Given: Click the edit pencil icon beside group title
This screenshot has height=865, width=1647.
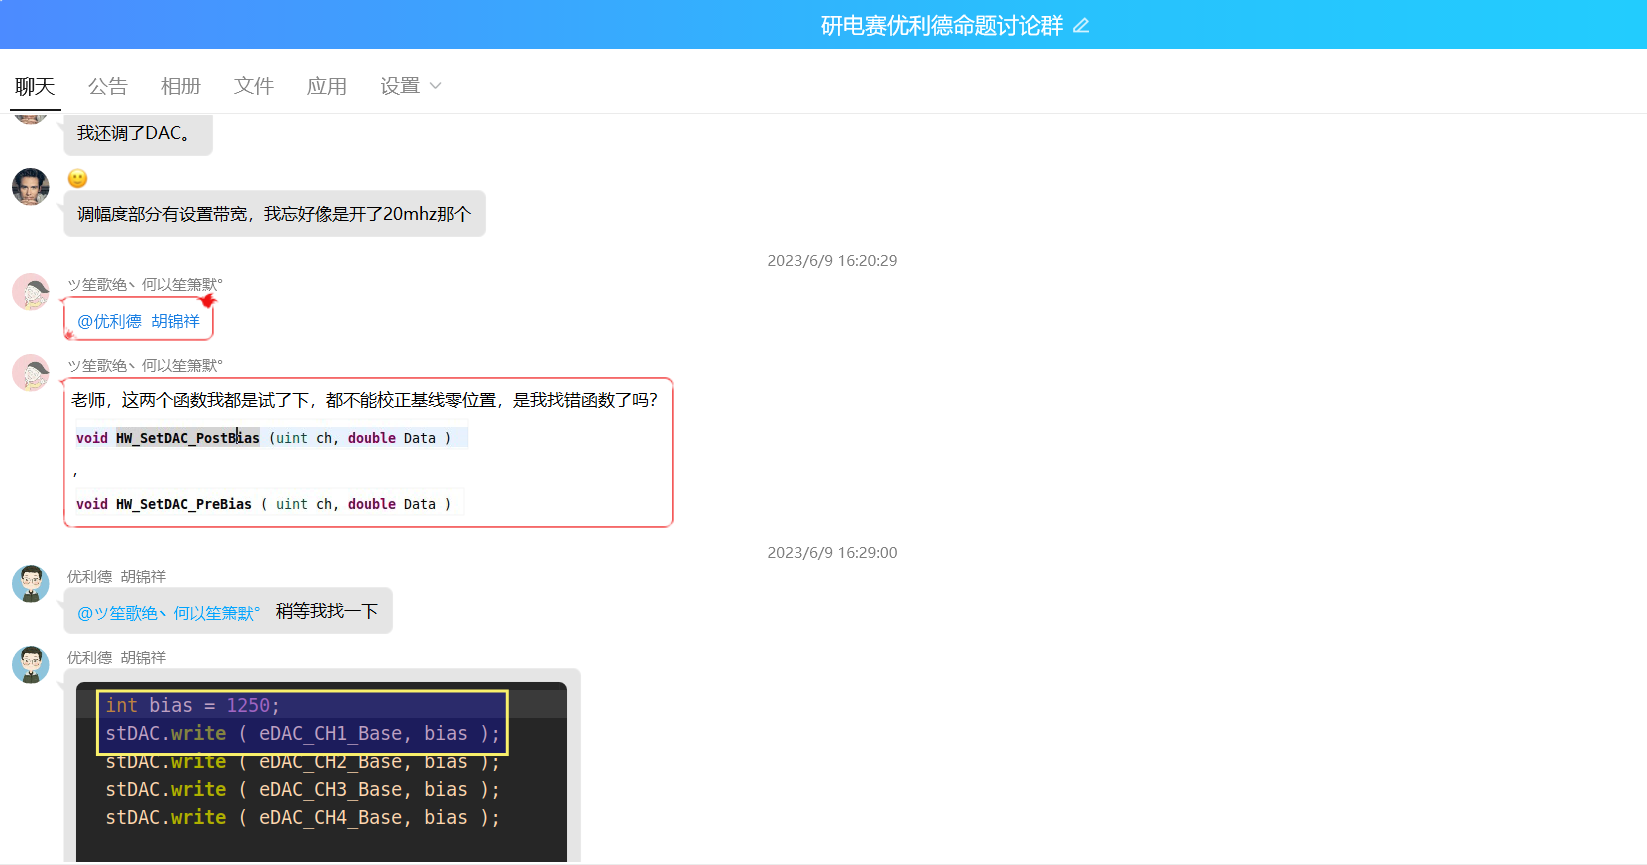Looking at the screenshot, I should coord(1081,26).
